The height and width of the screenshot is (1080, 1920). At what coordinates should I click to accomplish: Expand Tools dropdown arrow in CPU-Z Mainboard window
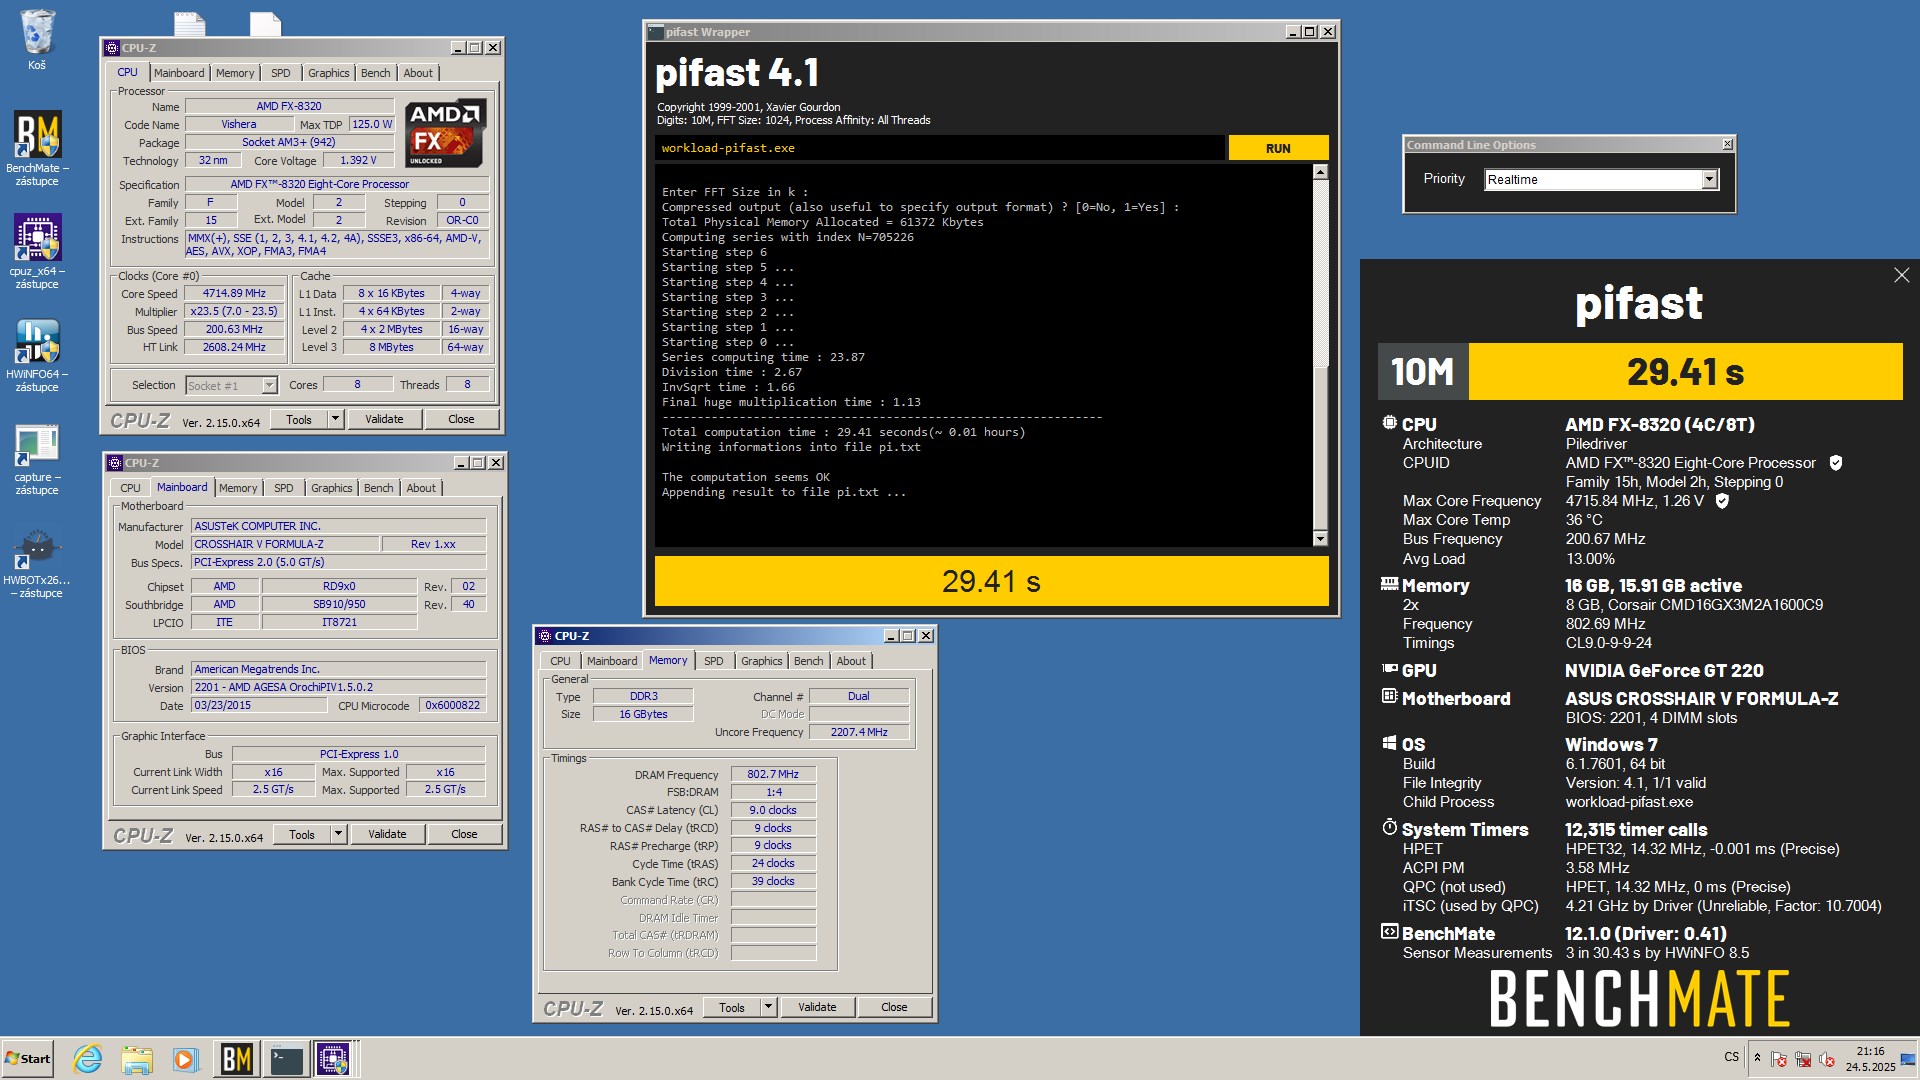coord(338,834)
